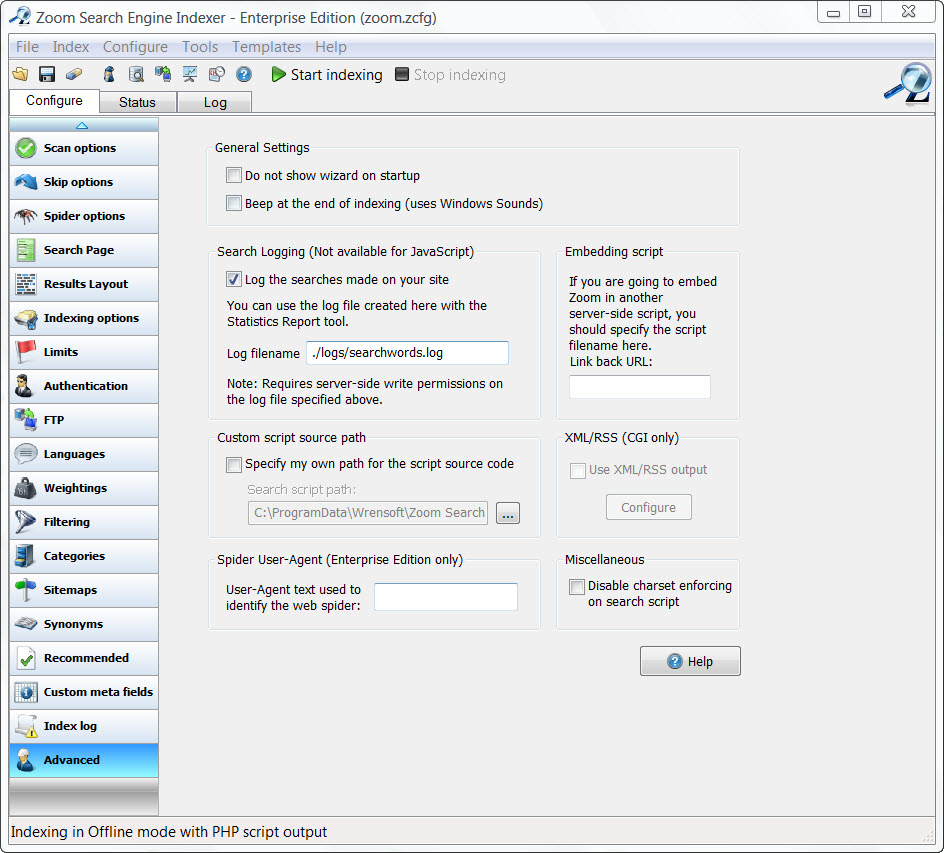Switch to the Log tab

215,102
